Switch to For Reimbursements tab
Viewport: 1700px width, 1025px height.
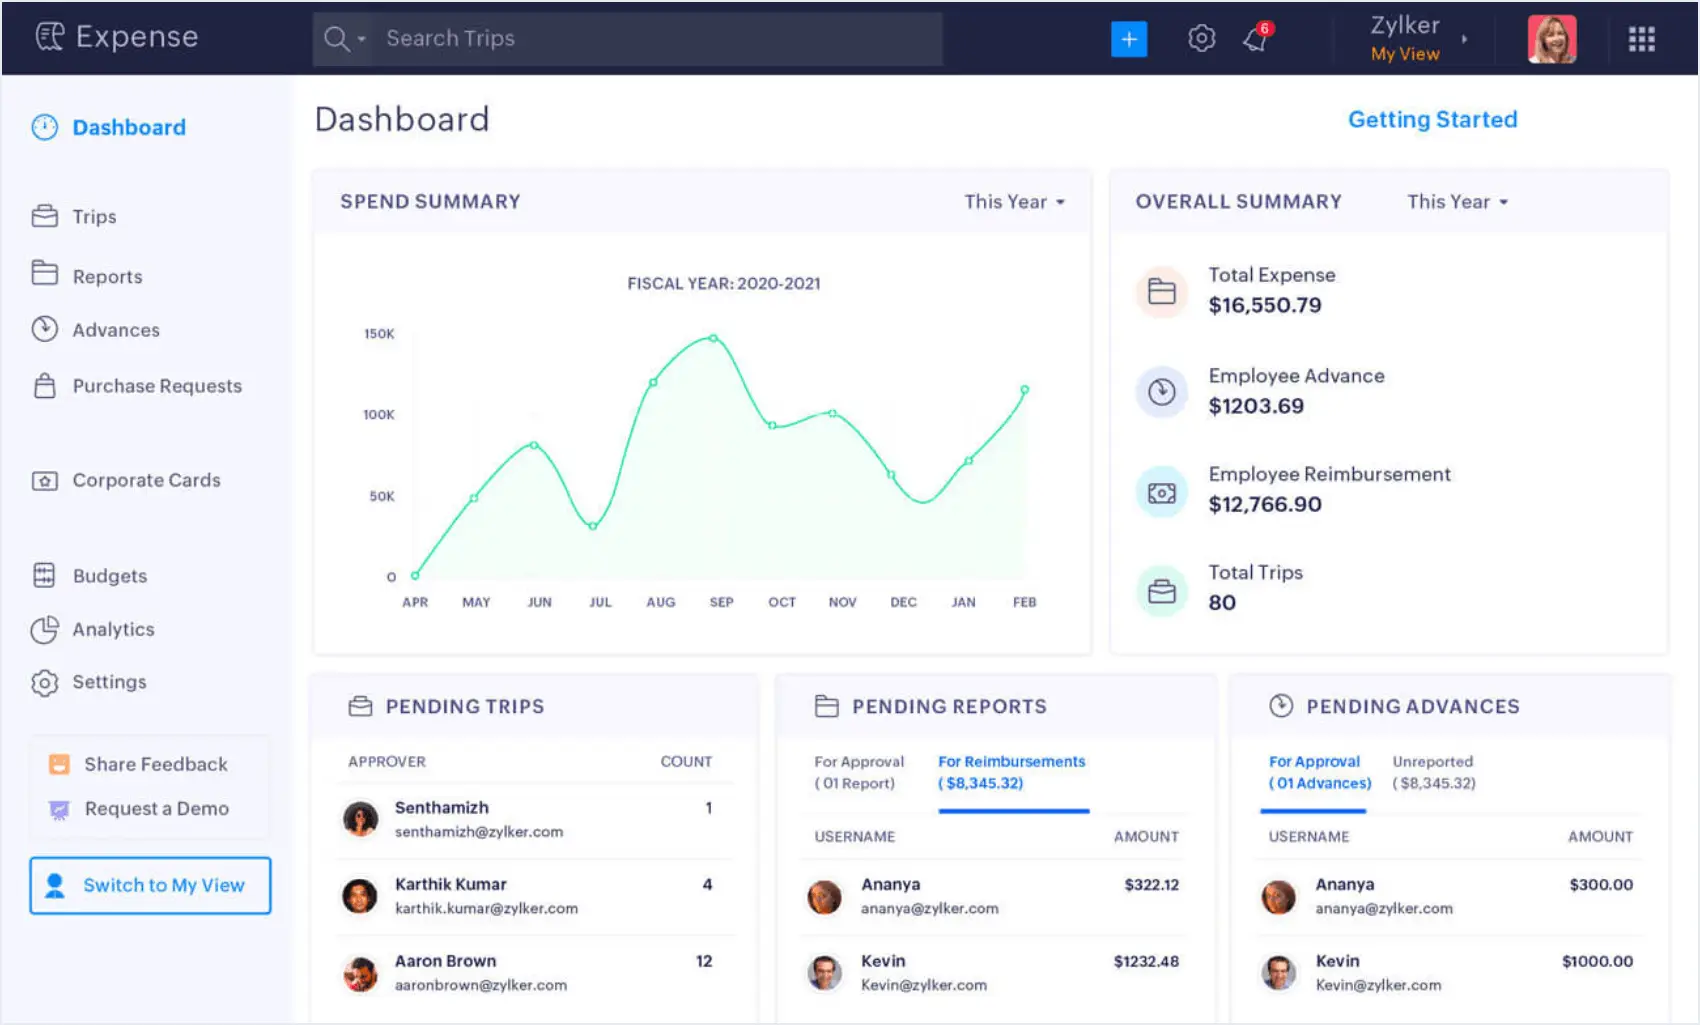[x=1011, y=761]
